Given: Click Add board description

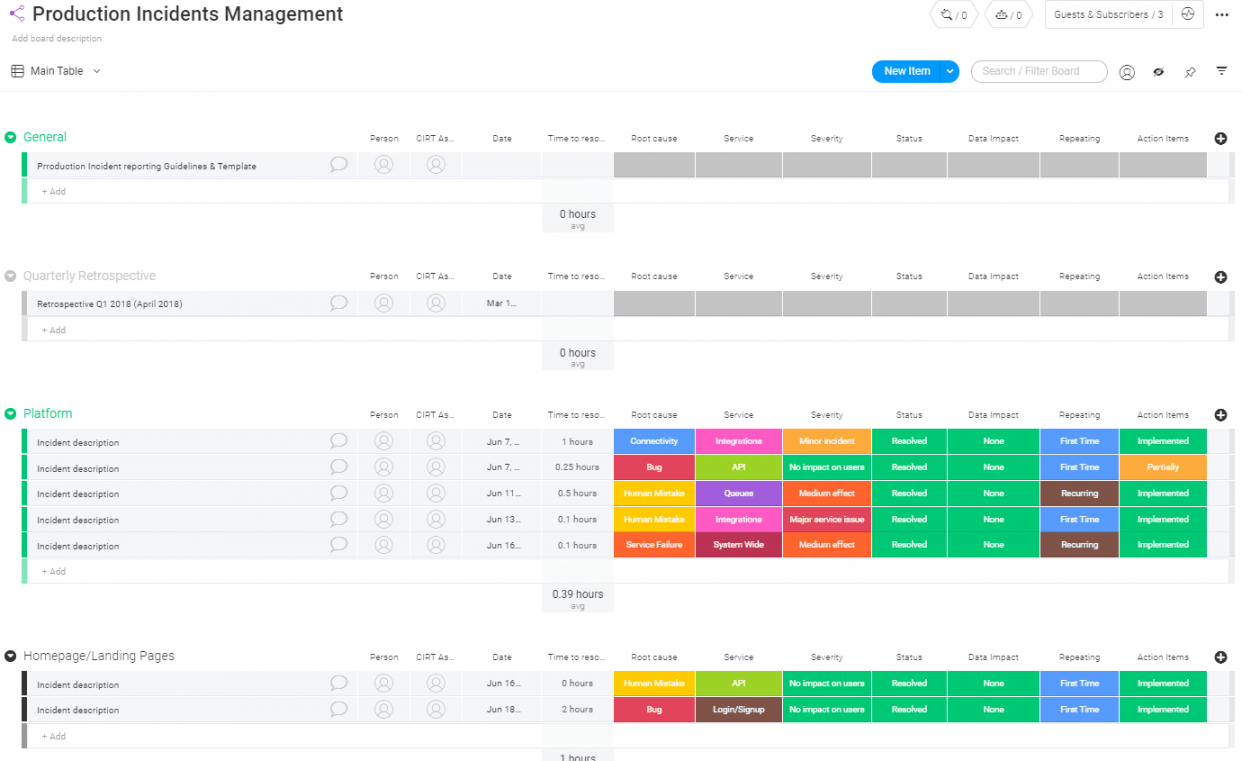Looking at the screenshot, I should (x=57, y=39).
